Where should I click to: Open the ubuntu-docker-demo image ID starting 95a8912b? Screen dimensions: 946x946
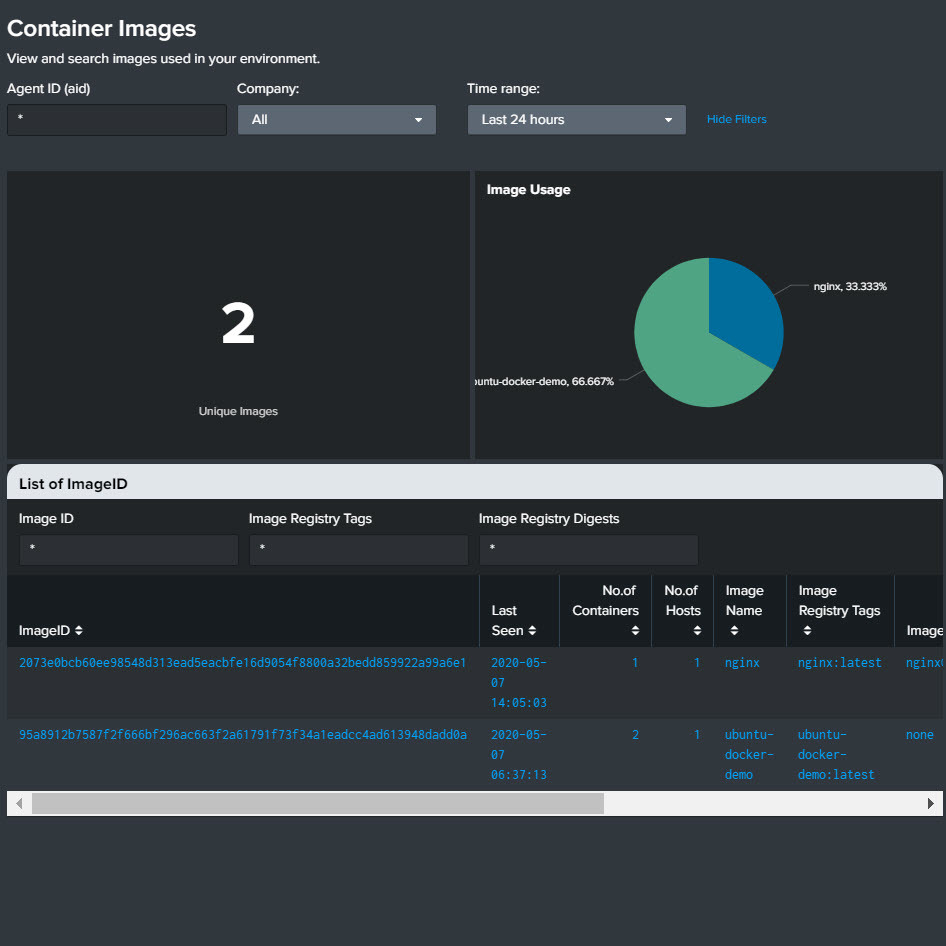point(242,735)
